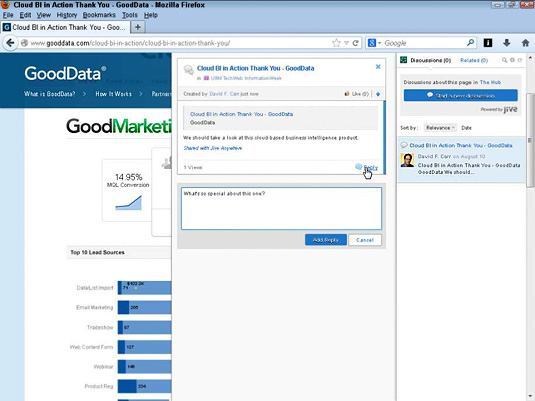Click the Email Marketing bar in chart

click(x=144, y=307)
